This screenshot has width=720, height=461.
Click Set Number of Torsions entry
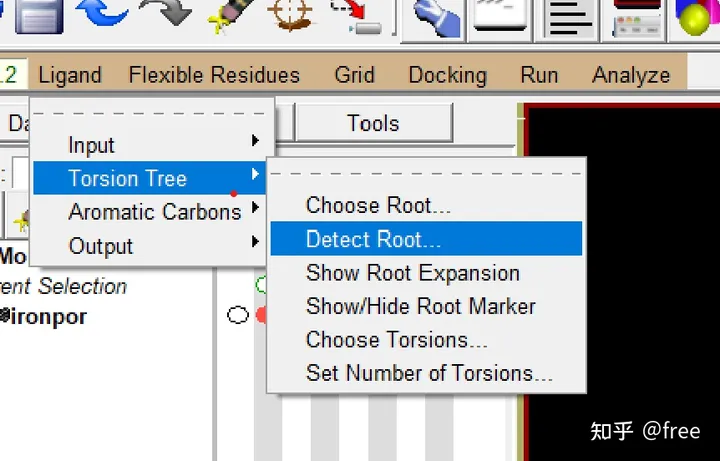[429, 373]
